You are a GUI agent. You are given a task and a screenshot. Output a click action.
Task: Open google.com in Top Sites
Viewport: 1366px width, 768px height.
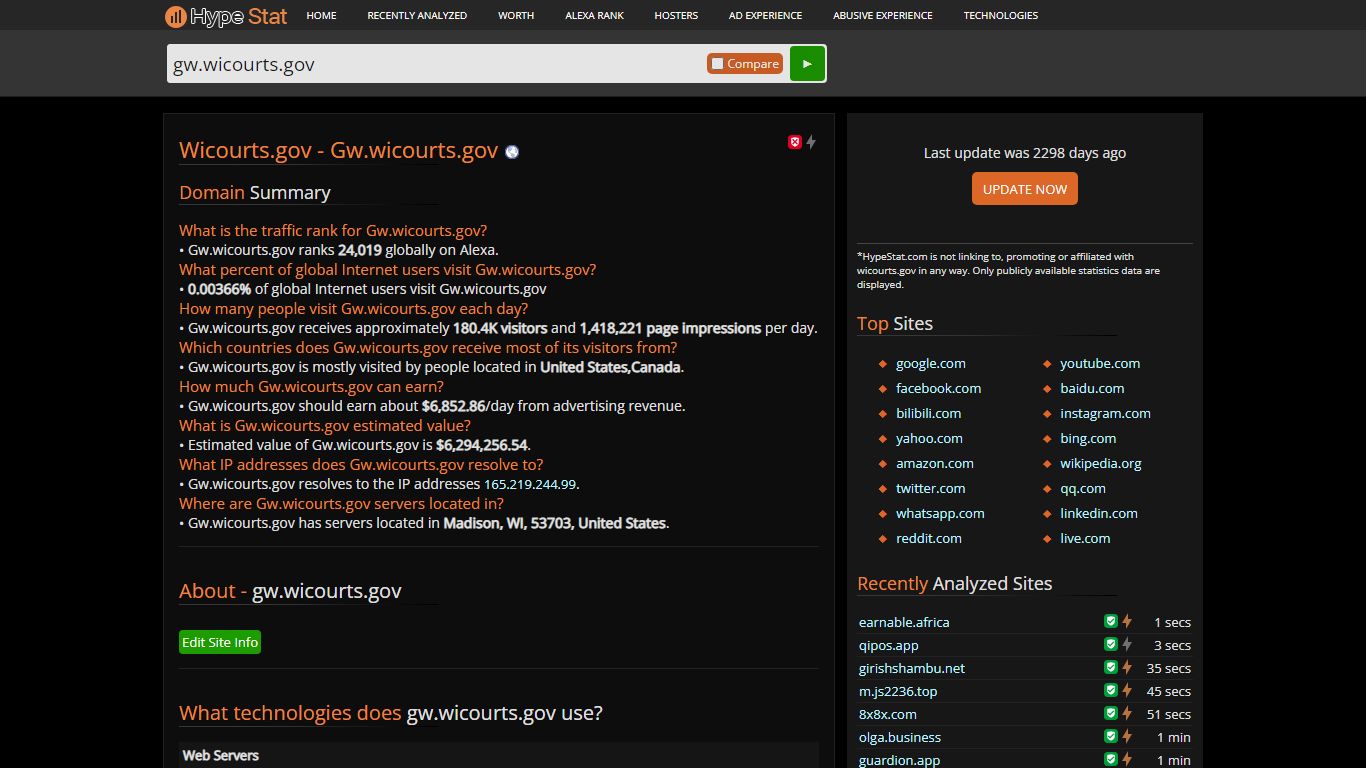click(931, 363)
